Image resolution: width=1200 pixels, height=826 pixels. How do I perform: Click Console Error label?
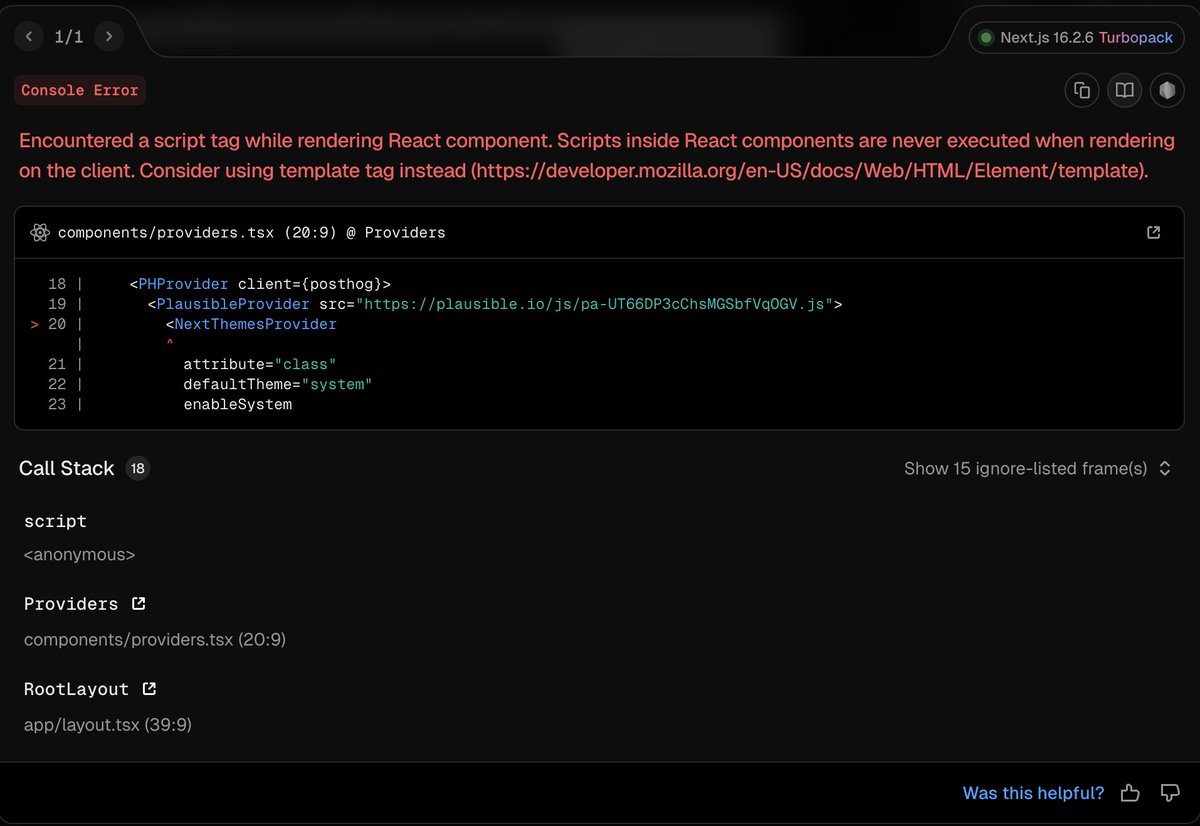(80, 90)
